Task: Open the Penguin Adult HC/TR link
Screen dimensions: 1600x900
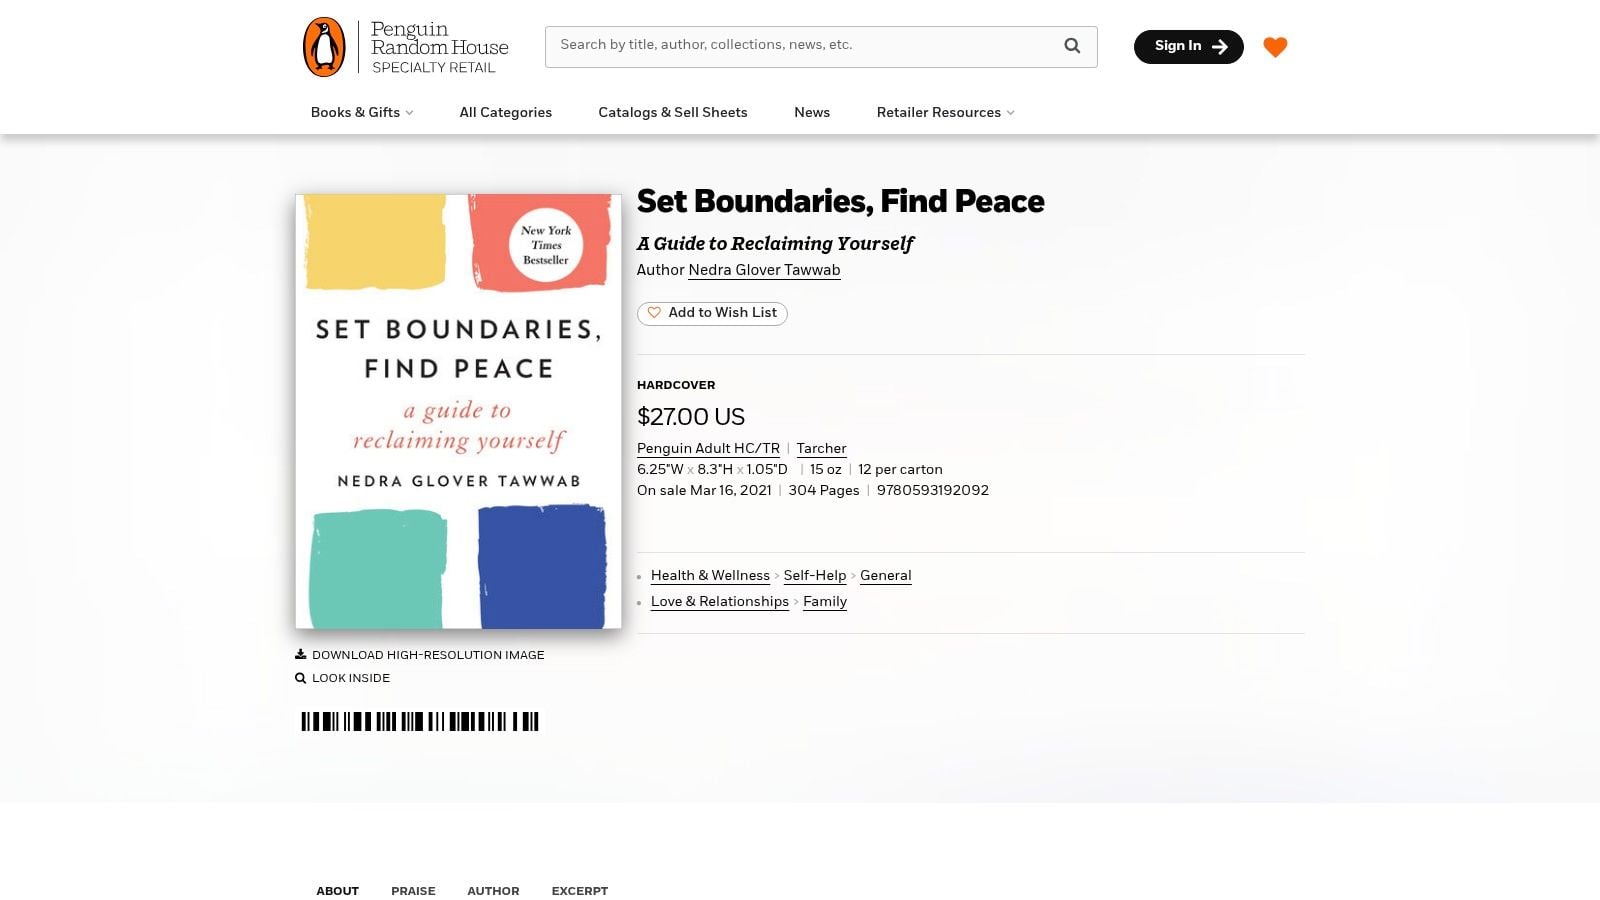Action: 708,449
